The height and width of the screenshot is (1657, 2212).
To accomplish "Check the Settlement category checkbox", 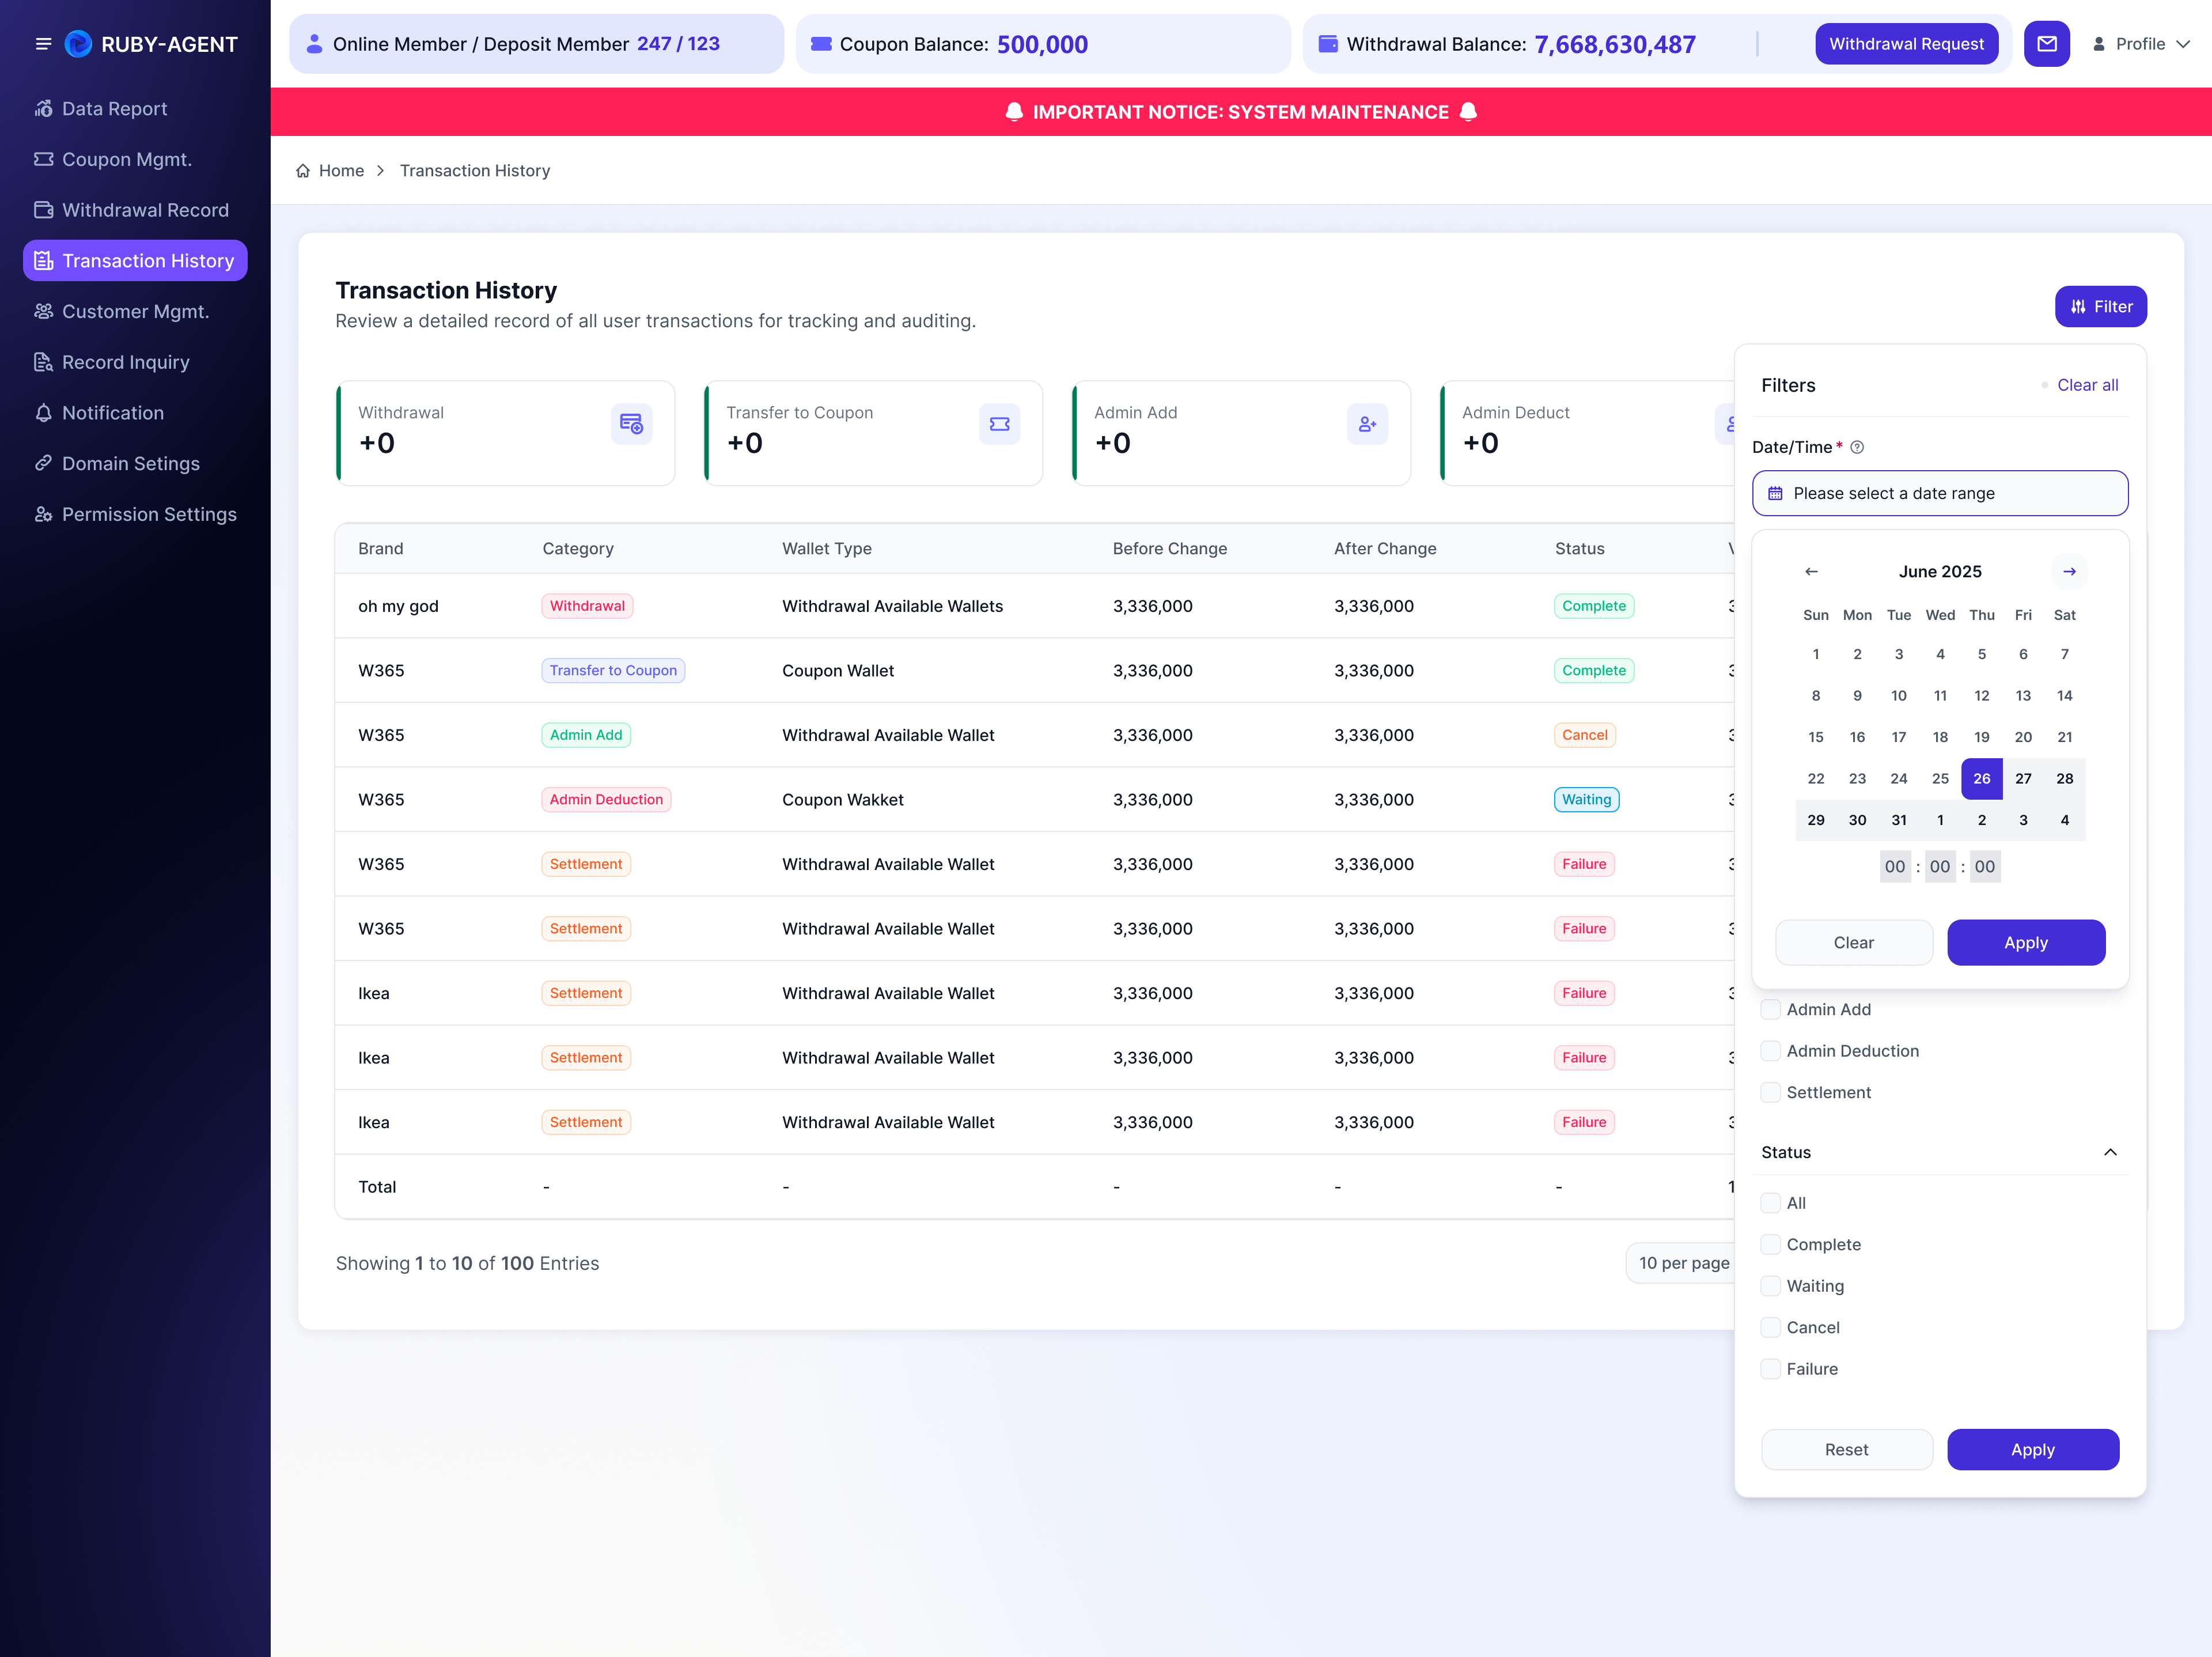I will click(1770, 1092).
